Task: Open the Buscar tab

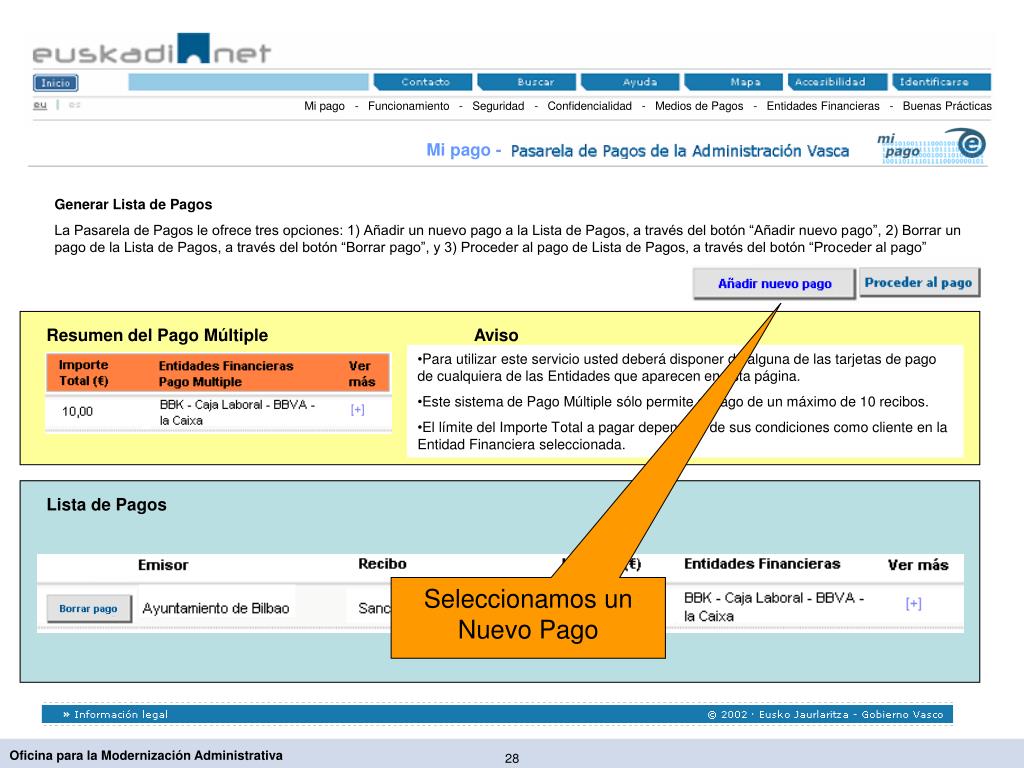Action: pyautogui.click(x=527, y=82)
